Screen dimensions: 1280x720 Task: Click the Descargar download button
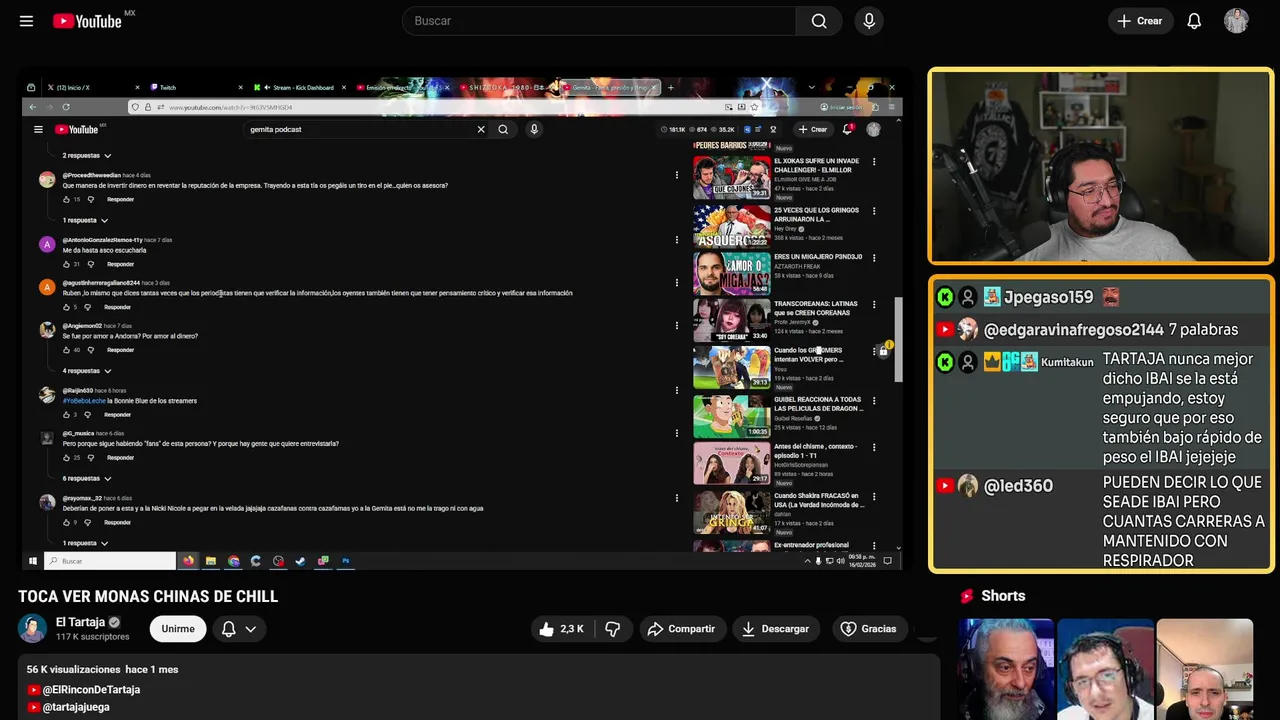pyautogui.click(x=775, y=629)
